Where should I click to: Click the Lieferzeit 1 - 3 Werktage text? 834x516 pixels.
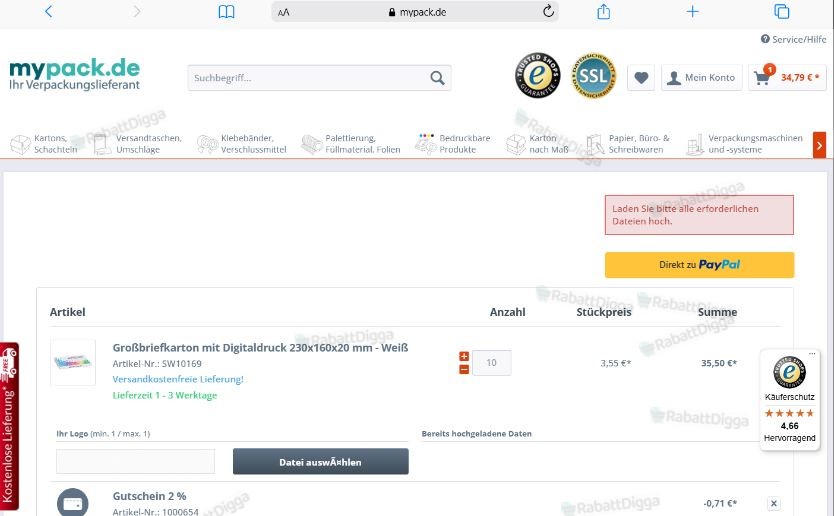165,395
